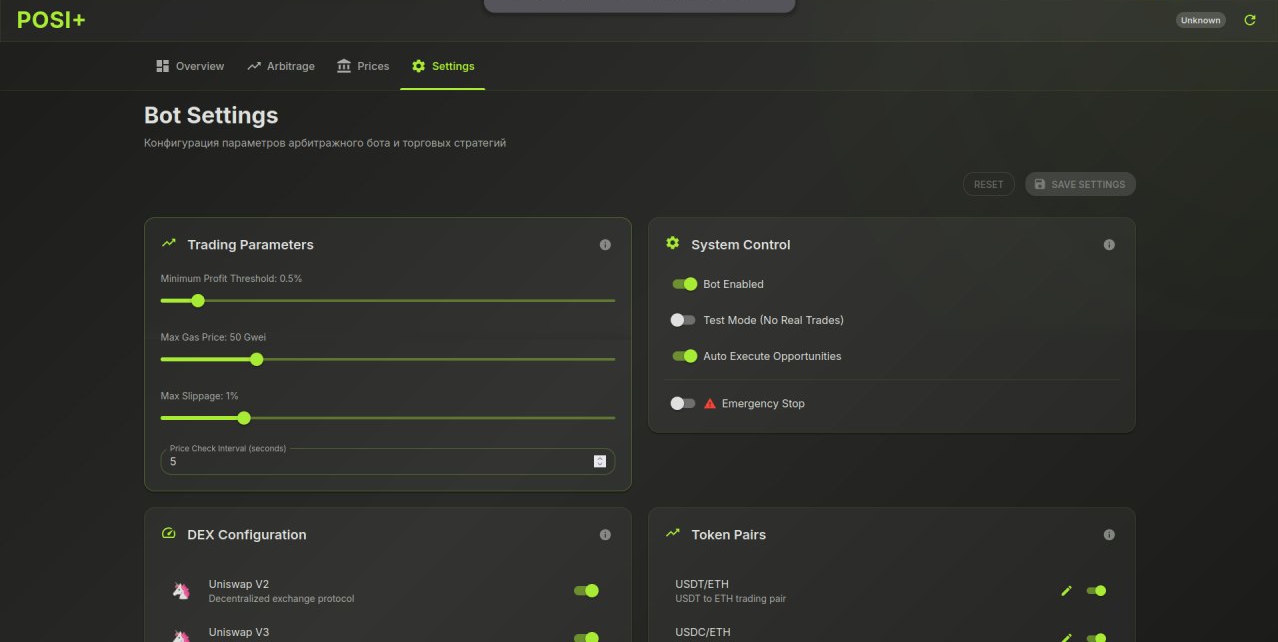
Task: Switch to the Overview tab
Action: [x=190, y=66]
